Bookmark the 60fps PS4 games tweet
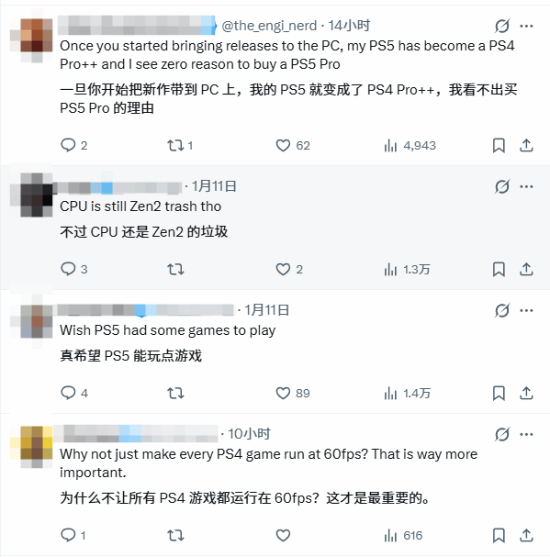Screen dimensions: 550x557 (498, 535)
